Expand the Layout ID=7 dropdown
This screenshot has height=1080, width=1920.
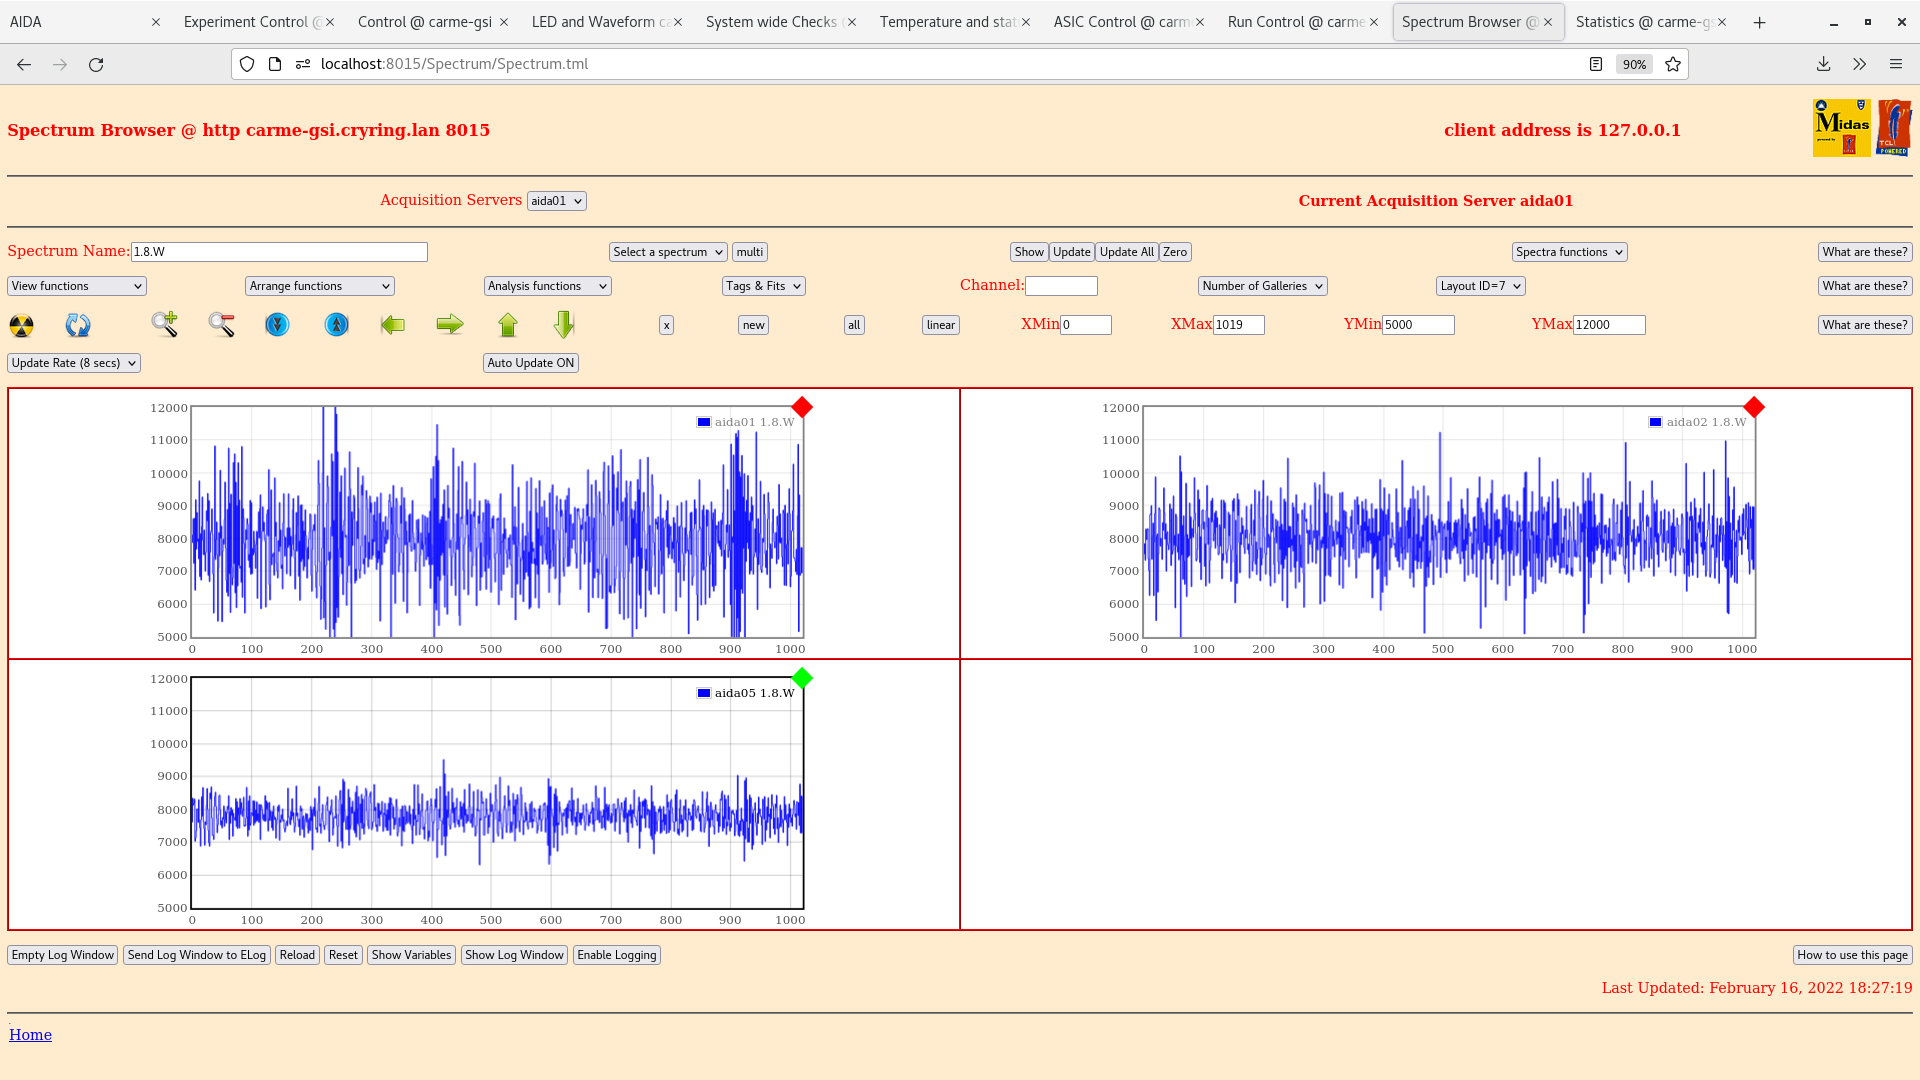(x=1480, y=286)
